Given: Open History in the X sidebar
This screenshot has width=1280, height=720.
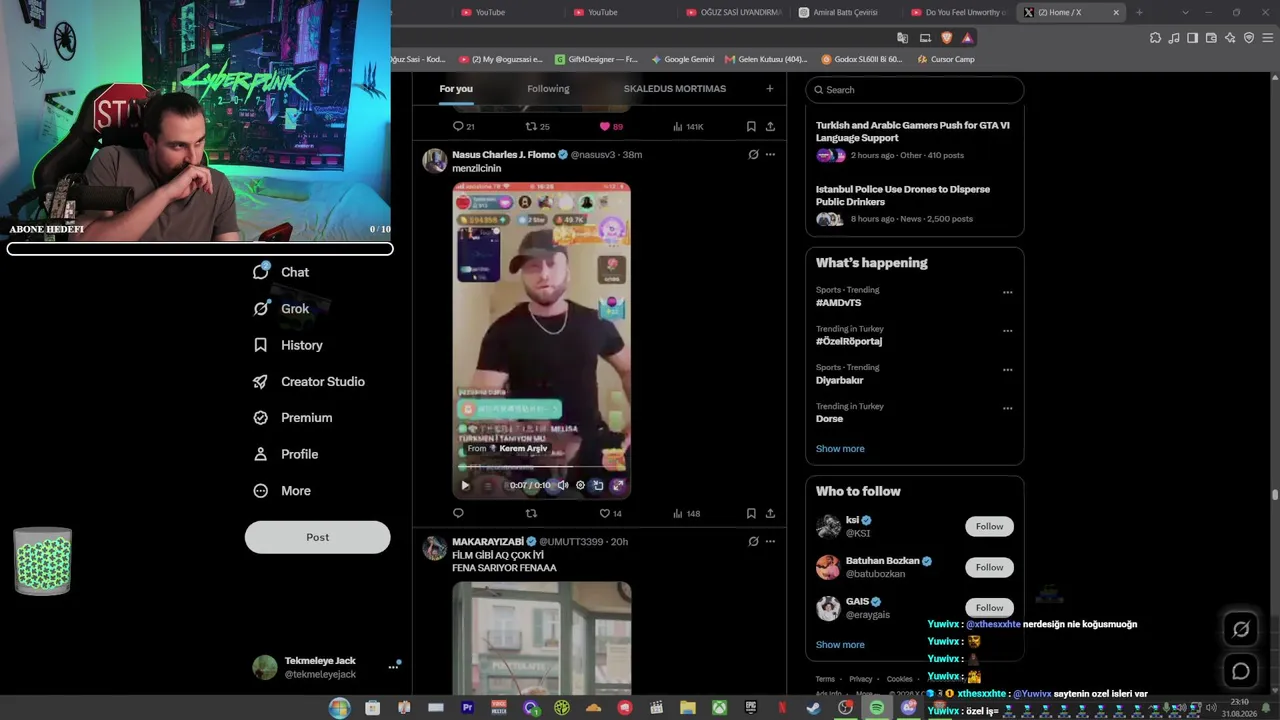Looking at the screenshot, I should pyautogui.click(x=288, y=345).
